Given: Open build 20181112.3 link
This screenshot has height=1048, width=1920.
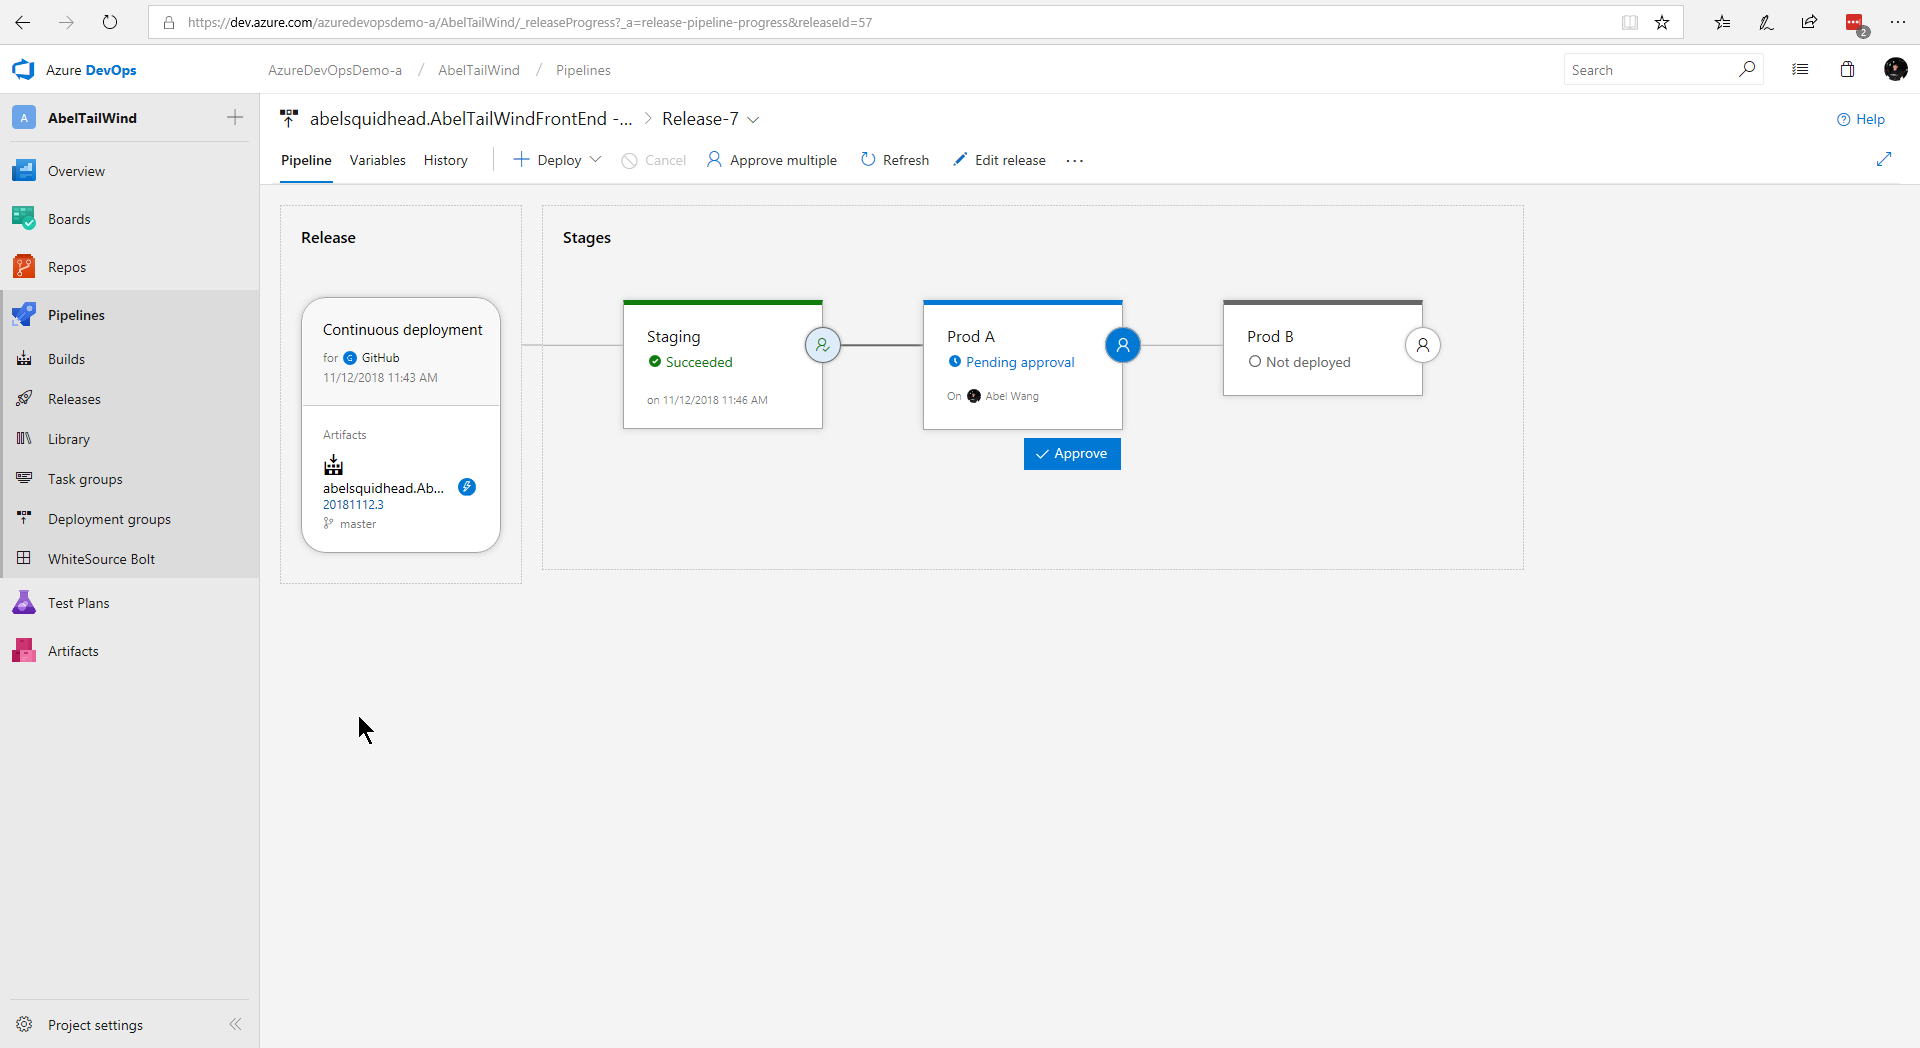Looking at the screenshot, I should pyautogui.click(x=353, y=505).
